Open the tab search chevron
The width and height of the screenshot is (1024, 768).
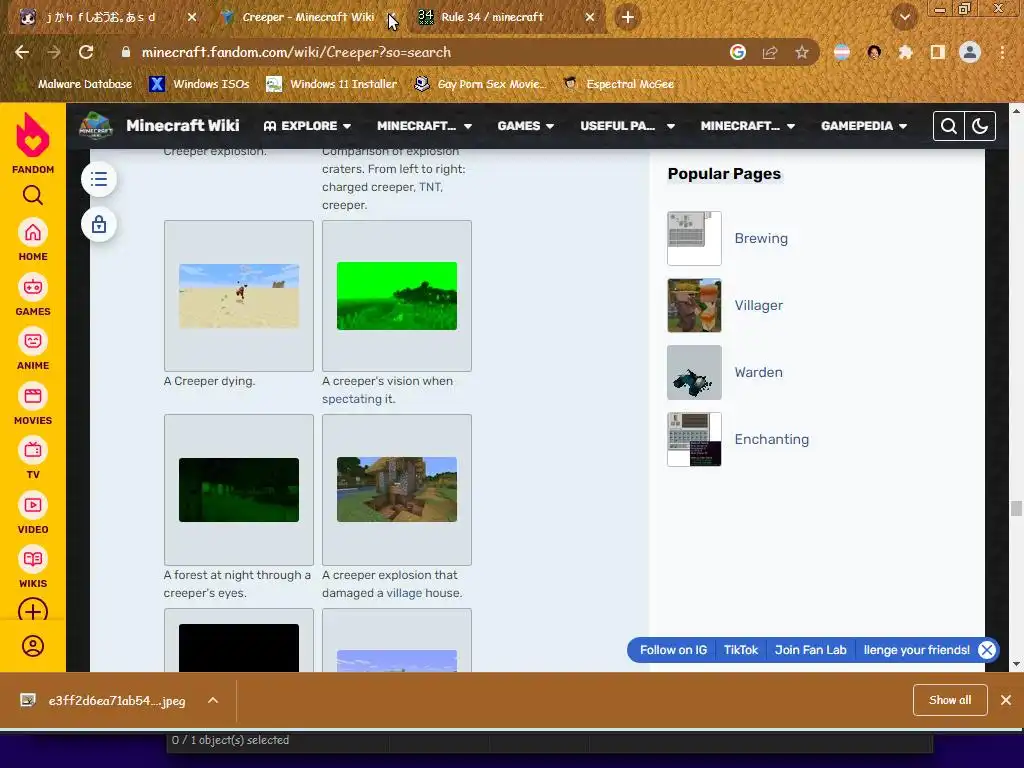904,18
